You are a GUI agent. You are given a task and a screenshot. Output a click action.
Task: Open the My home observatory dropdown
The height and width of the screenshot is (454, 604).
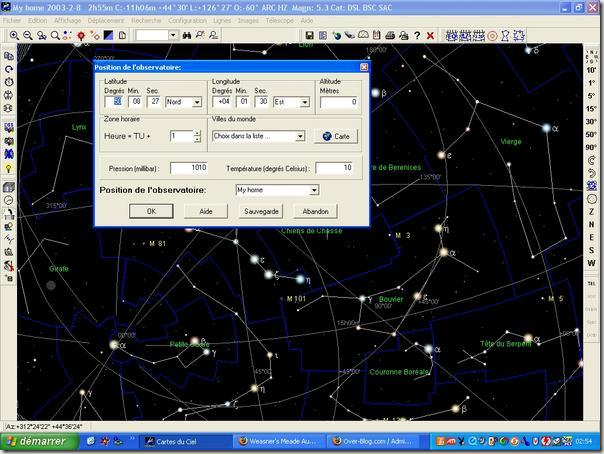click(314, 190)
